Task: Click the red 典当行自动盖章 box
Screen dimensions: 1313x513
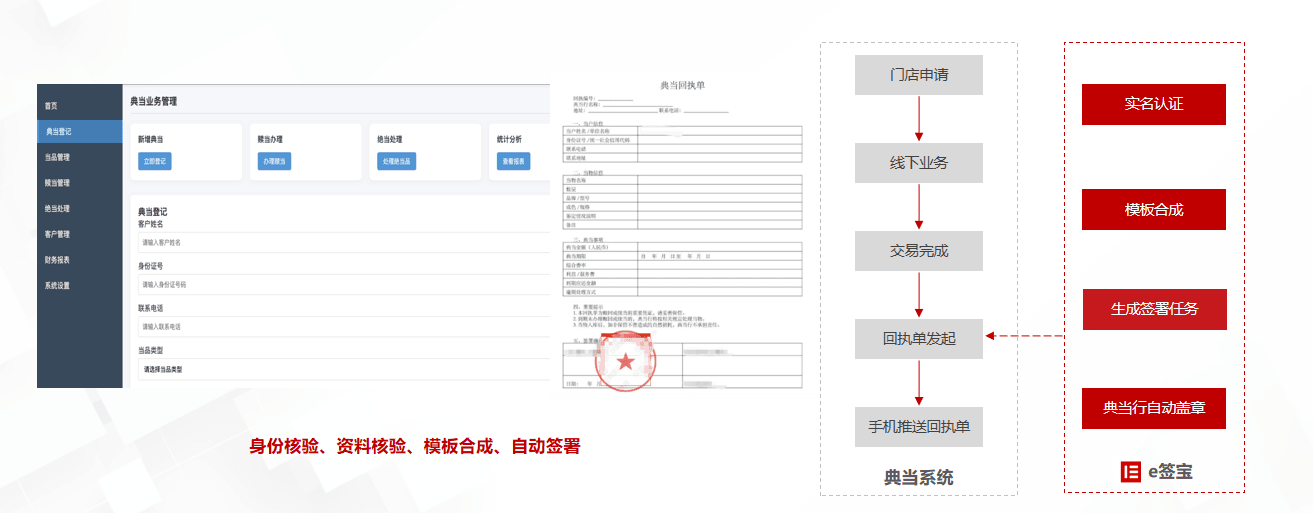Action: (x=1154, y=408)
